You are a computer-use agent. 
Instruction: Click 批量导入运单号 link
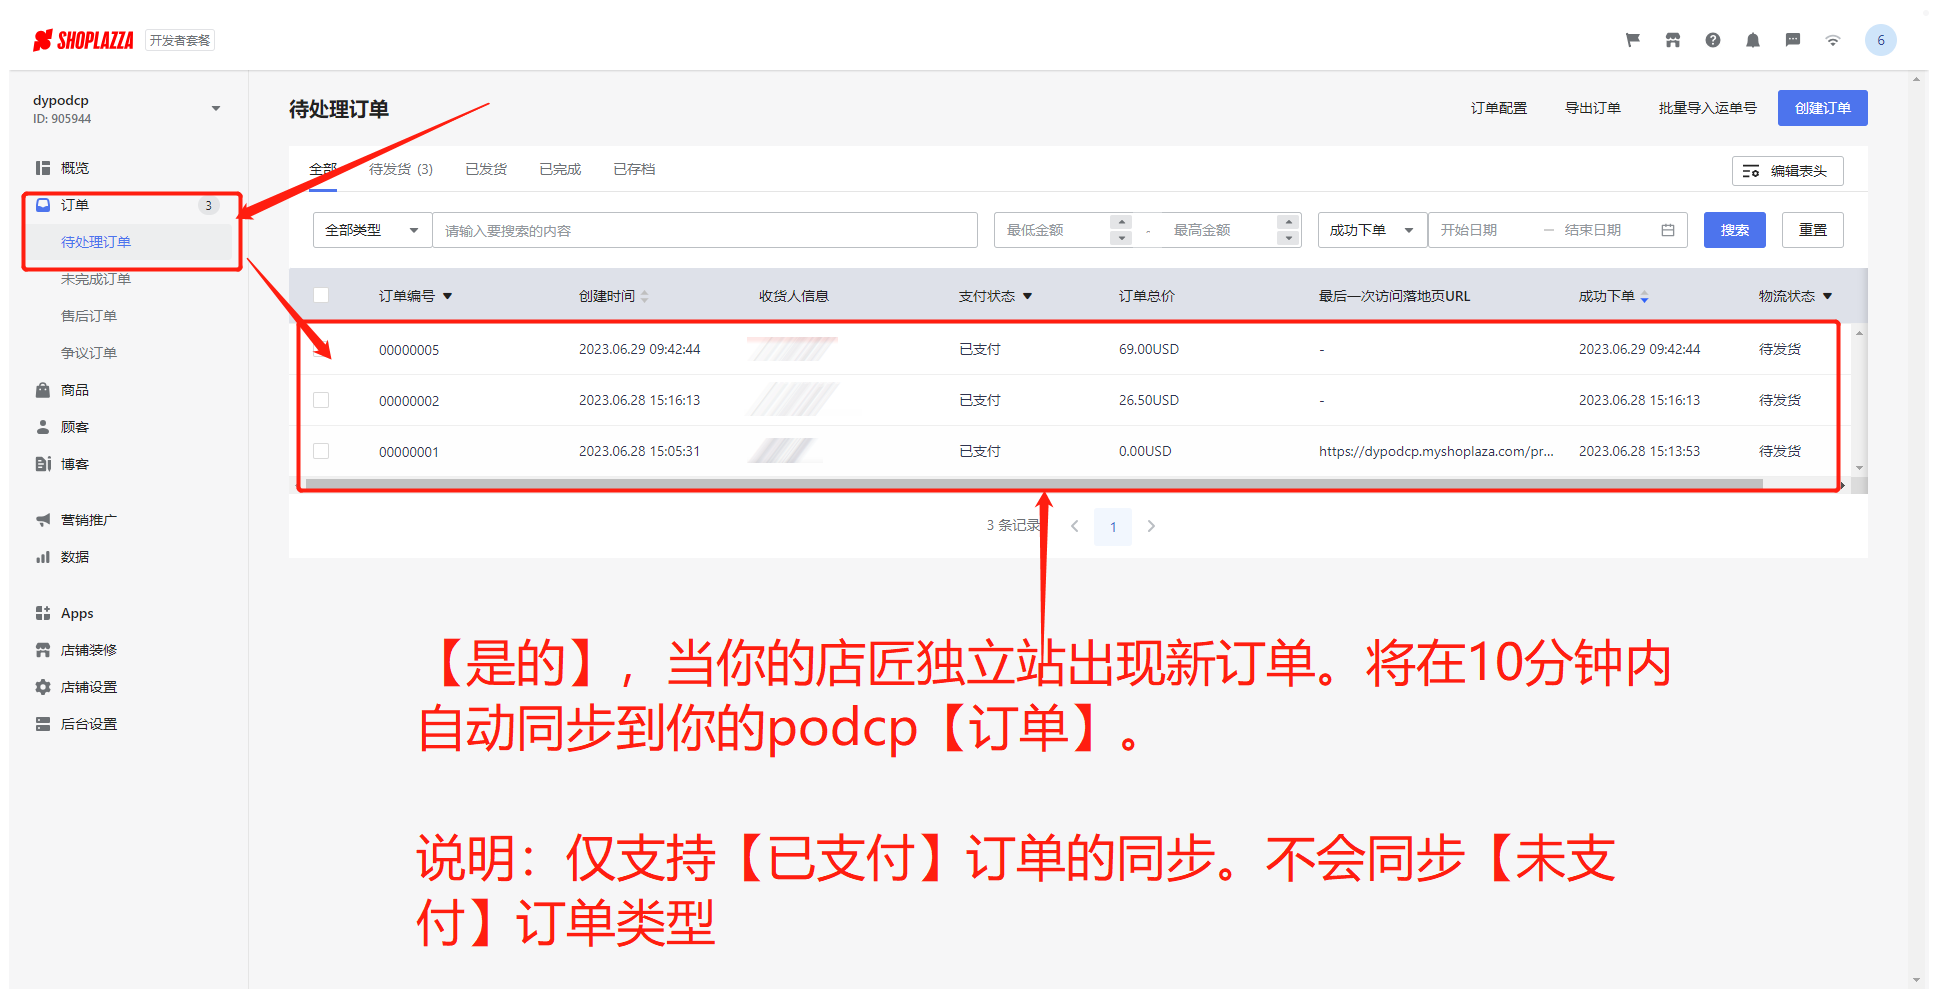point(1707,108)
